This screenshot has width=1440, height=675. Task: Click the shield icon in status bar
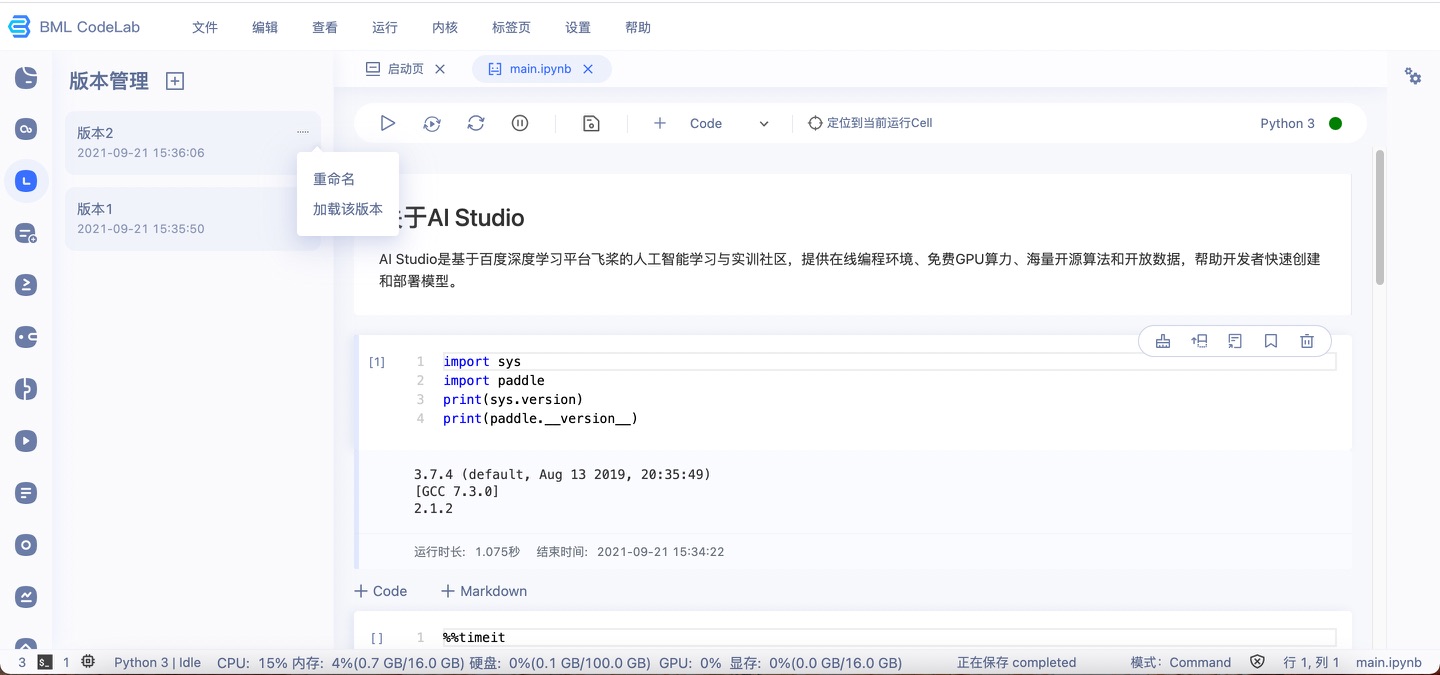tap(1258, 662)
